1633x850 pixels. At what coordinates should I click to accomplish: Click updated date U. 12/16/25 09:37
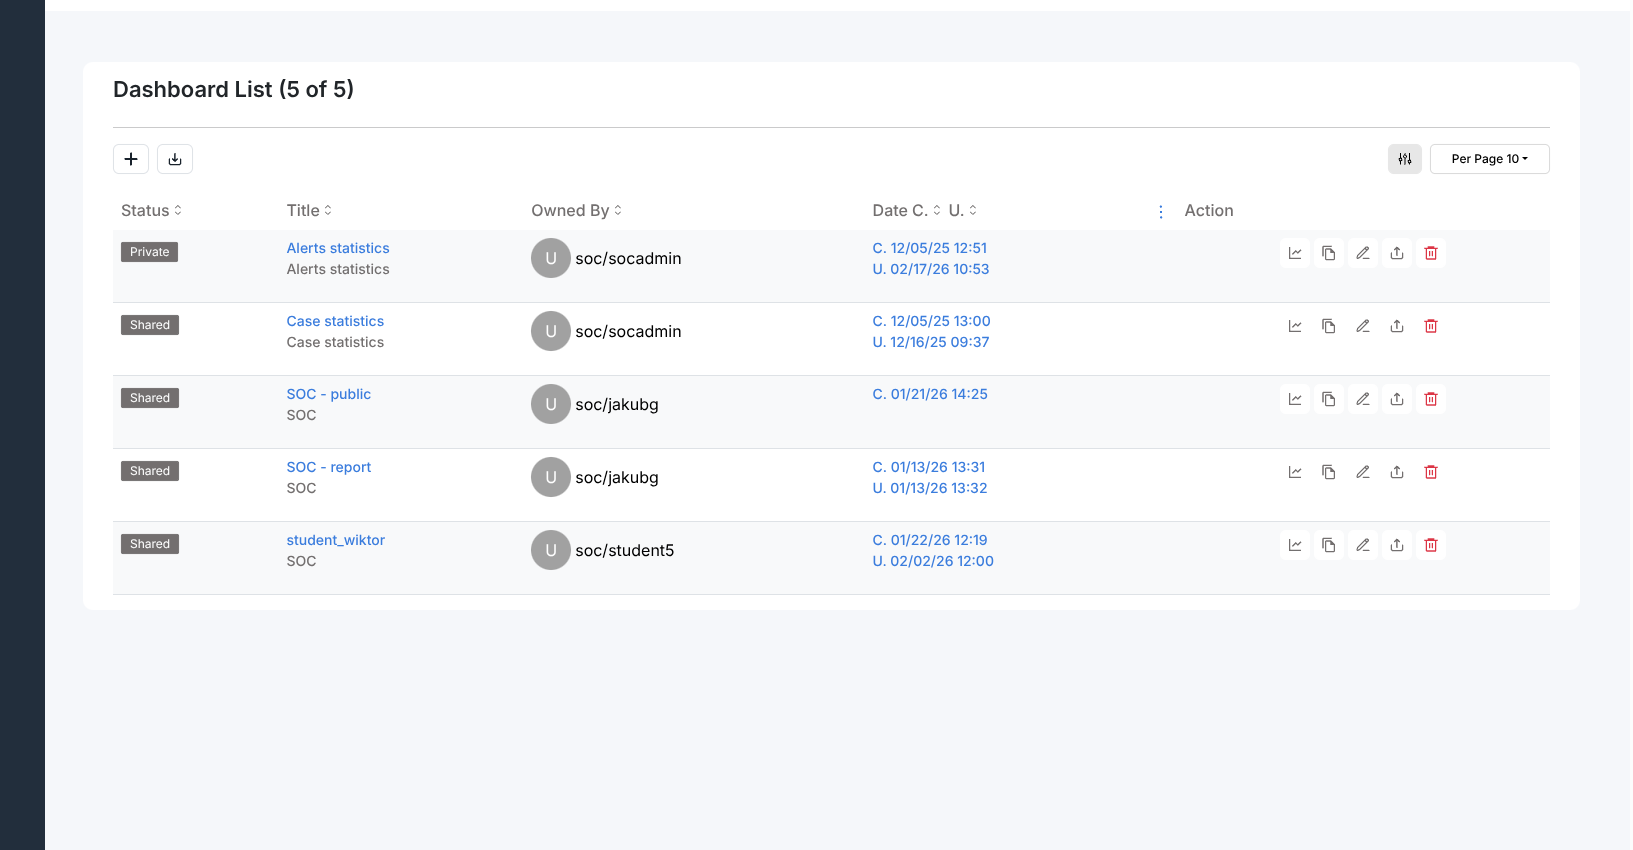pos(931,342)
